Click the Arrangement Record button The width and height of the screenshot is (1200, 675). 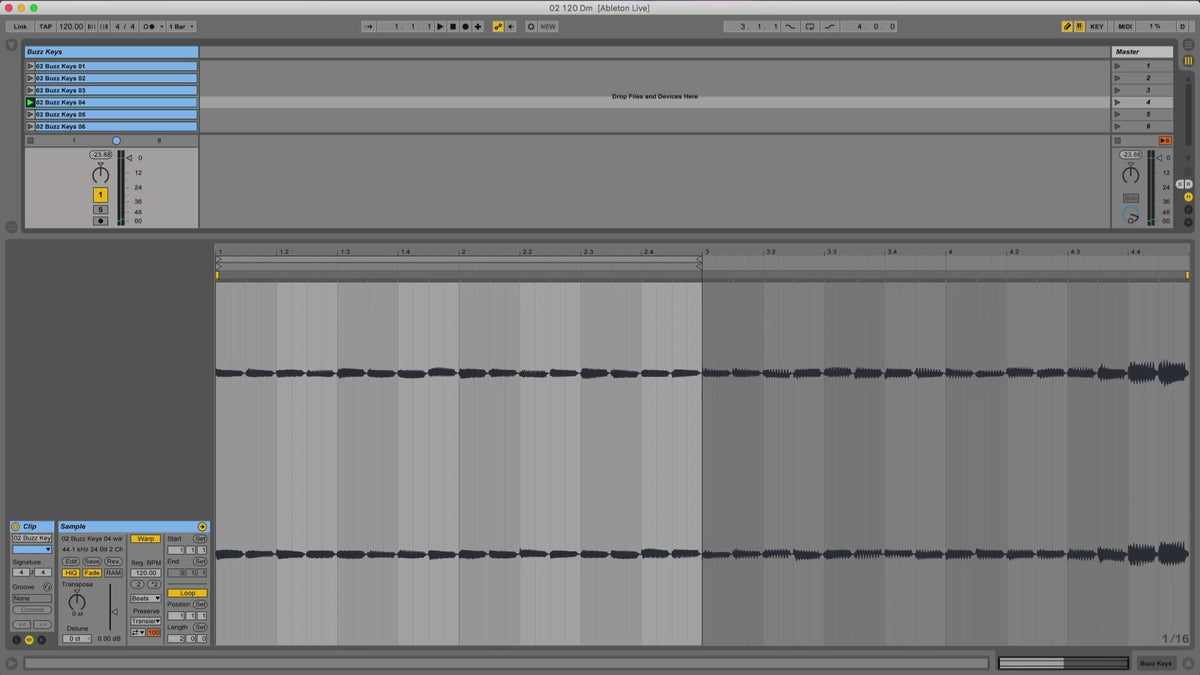(x=465, y=26)
